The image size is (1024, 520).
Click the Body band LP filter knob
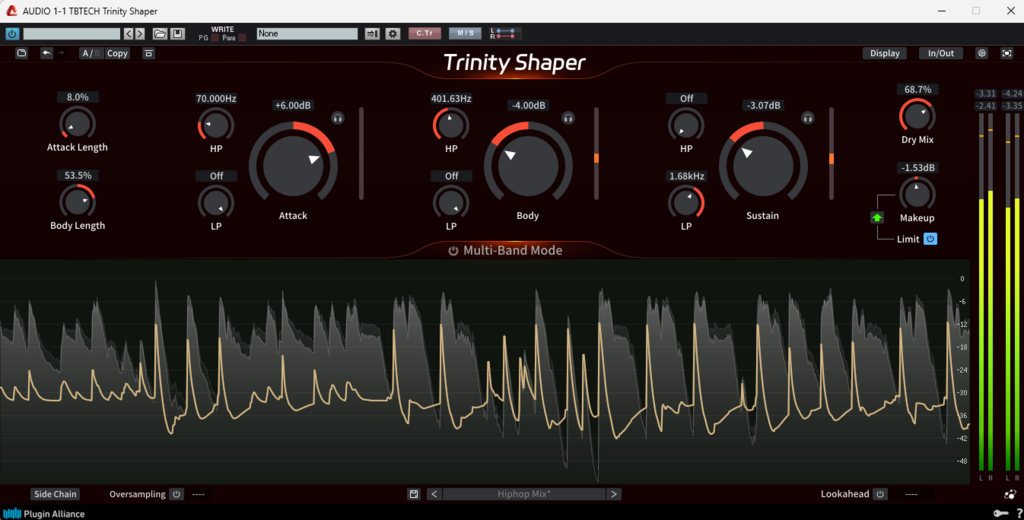[x=451, y=203]
